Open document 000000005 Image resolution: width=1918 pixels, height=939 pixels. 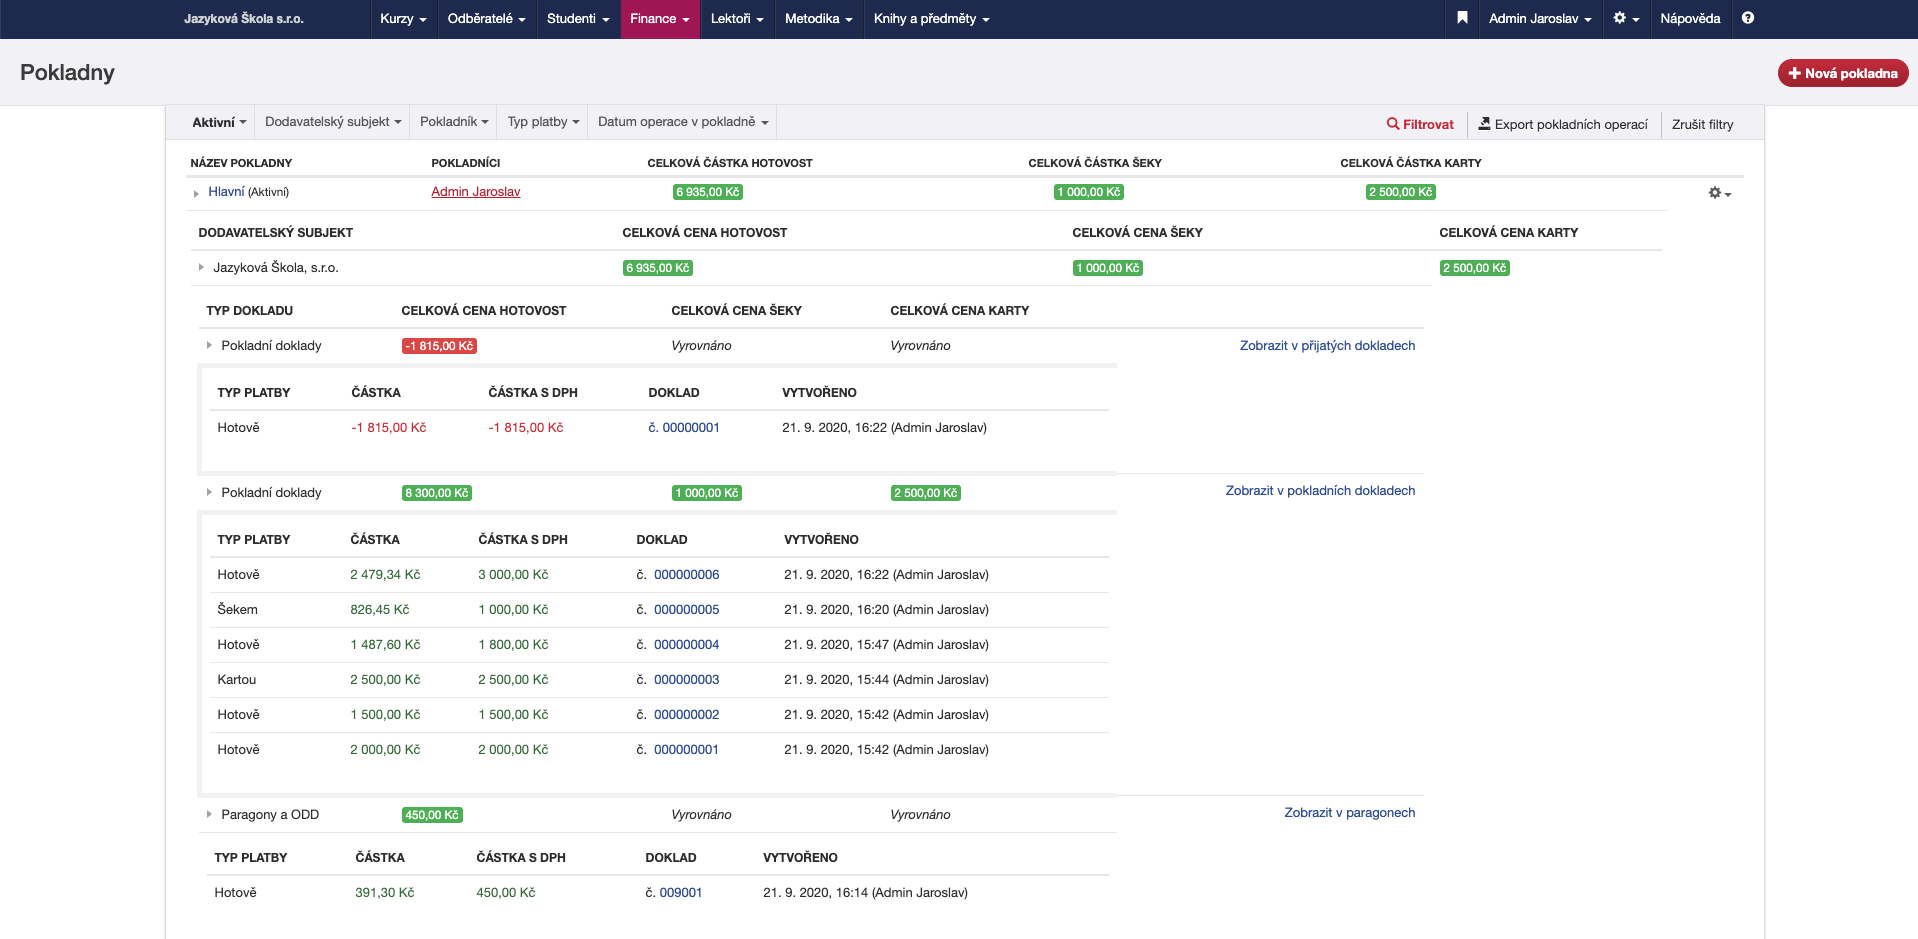(x=687, y=610)
